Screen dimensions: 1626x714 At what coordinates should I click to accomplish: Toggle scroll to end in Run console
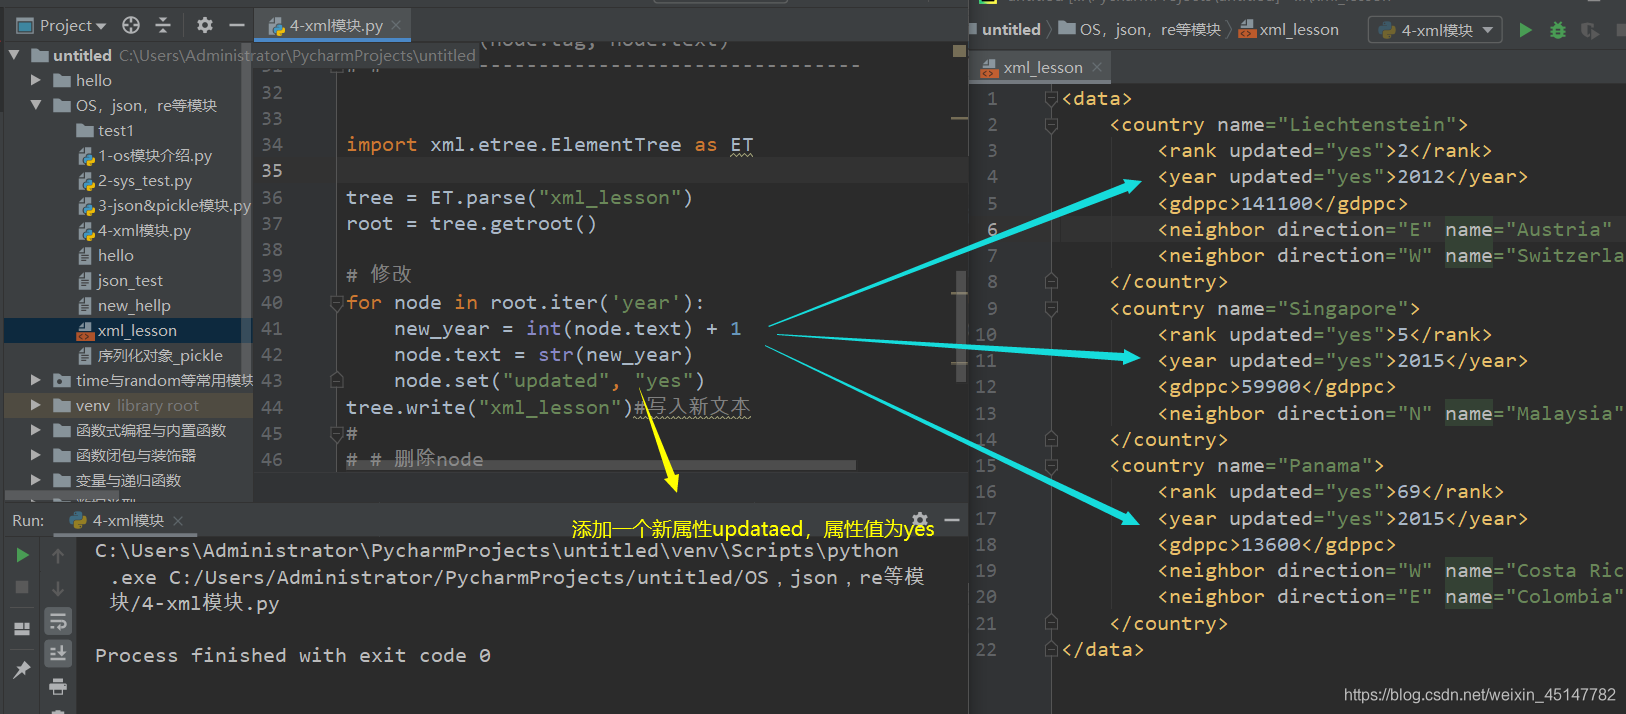58,653
